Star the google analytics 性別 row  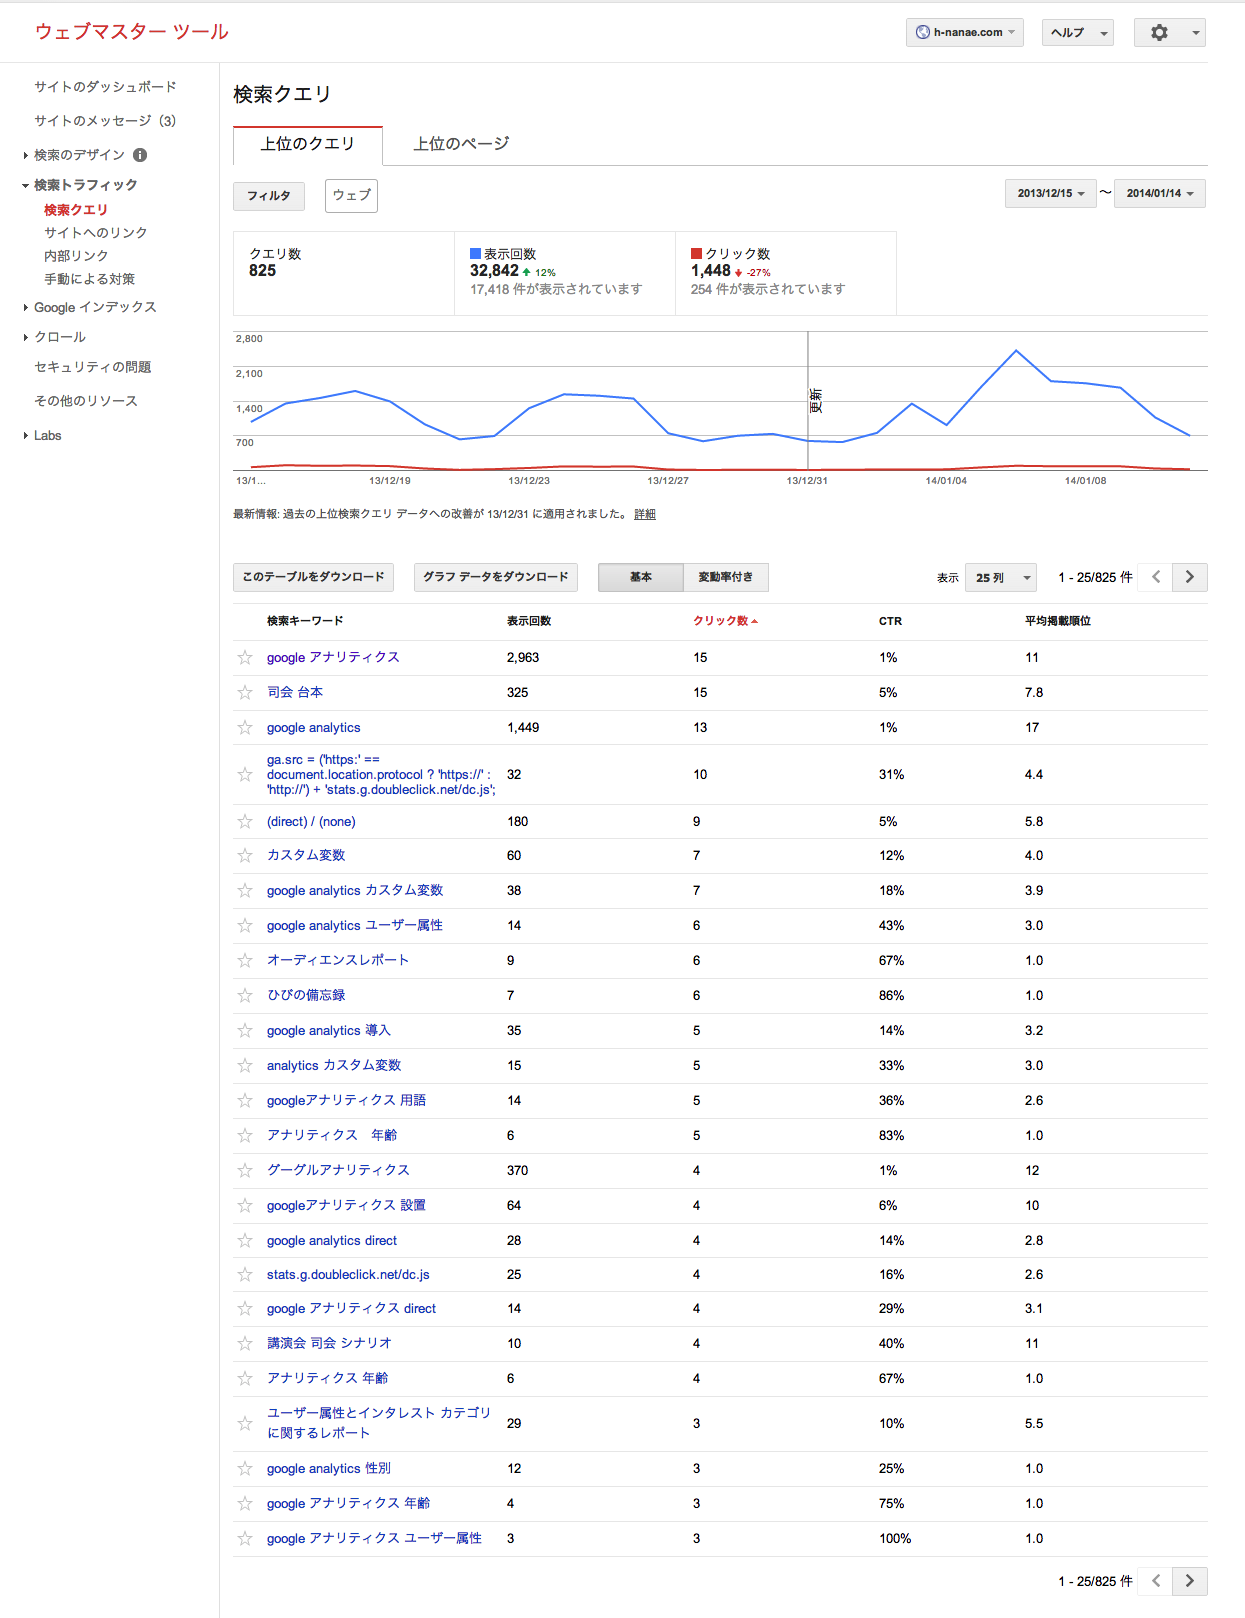[x=245, y=1468]
